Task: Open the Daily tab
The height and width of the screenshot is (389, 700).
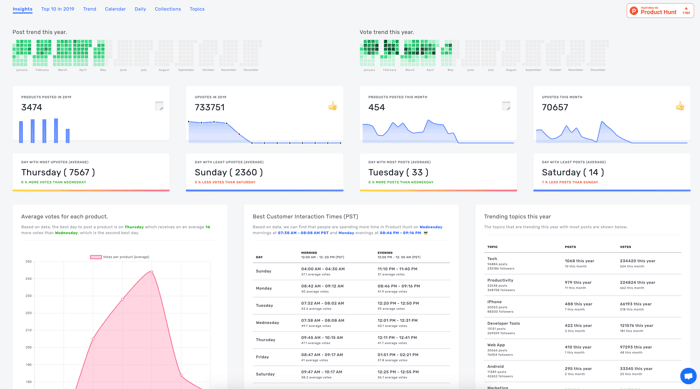Action: click(x=140, y=9)
